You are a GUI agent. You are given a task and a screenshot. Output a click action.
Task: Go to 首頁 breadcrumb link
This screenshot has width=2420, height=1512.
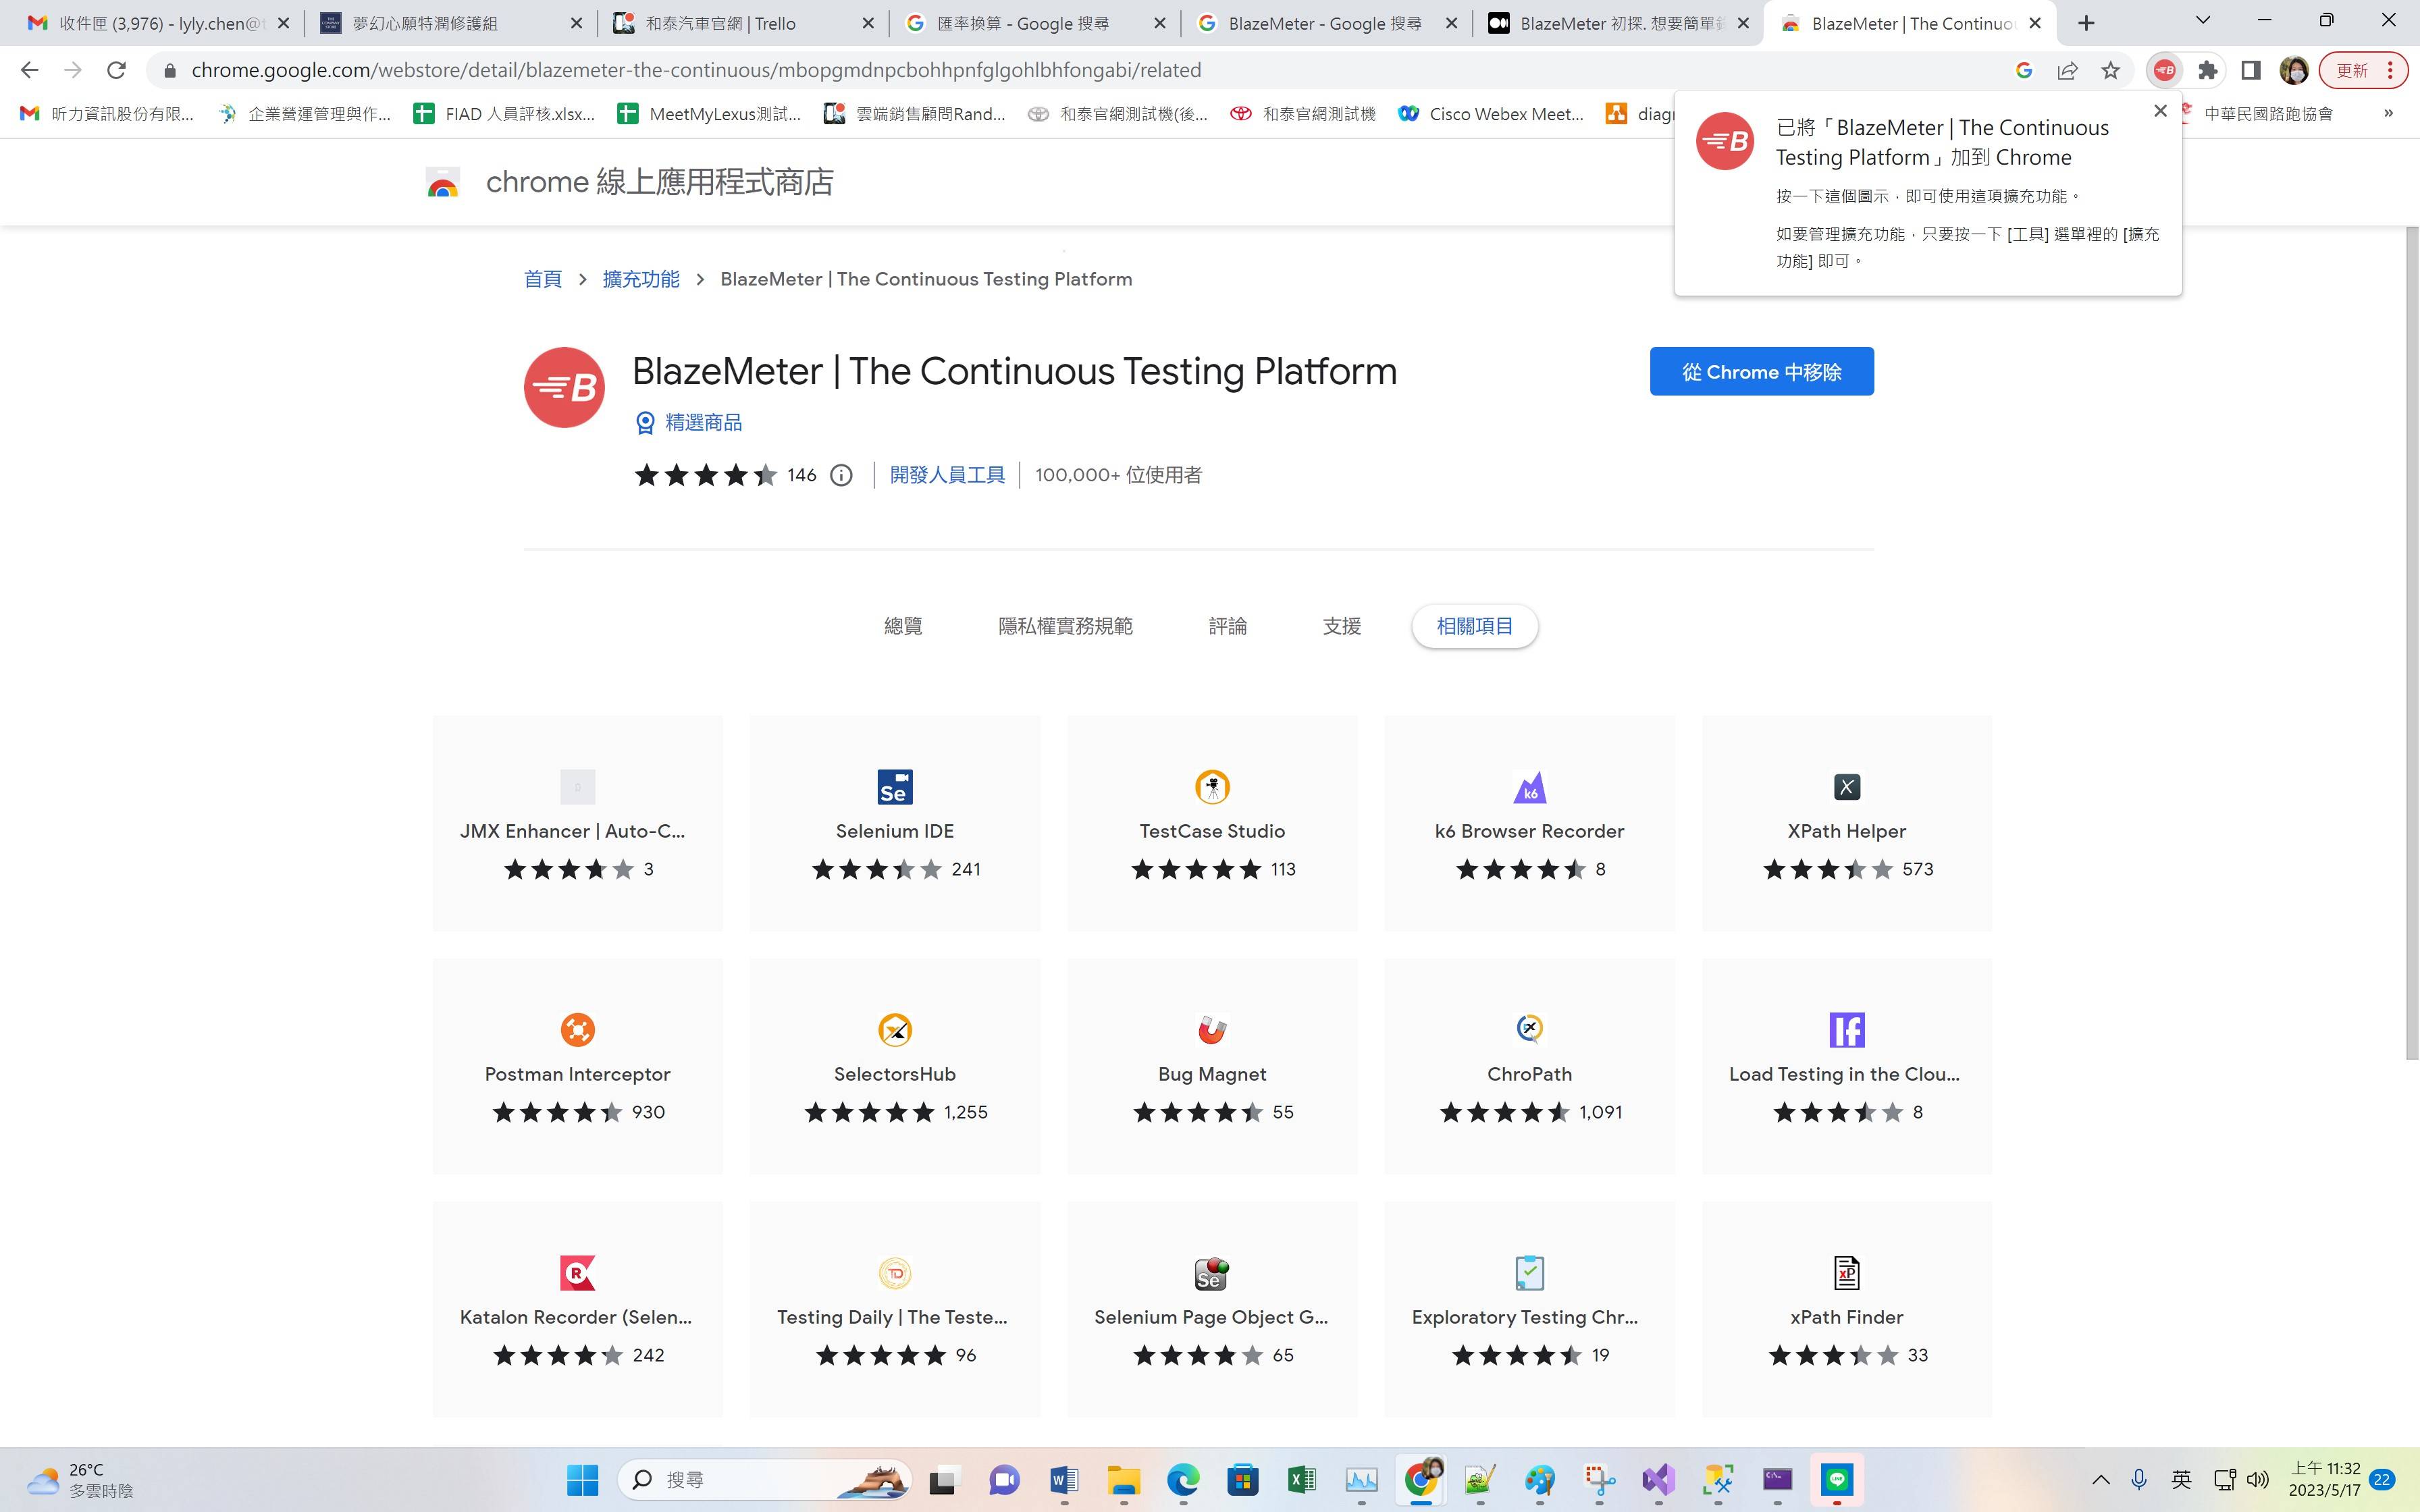542,279
